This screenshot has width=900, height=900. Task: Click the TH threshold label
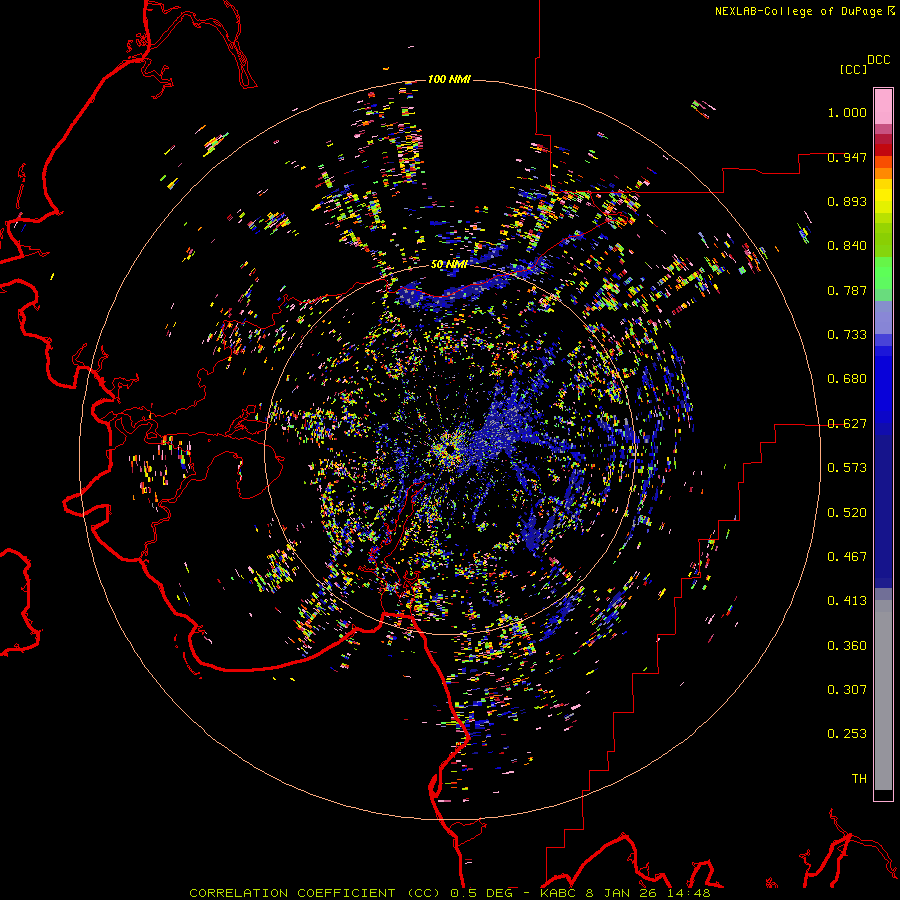(859, 779)
